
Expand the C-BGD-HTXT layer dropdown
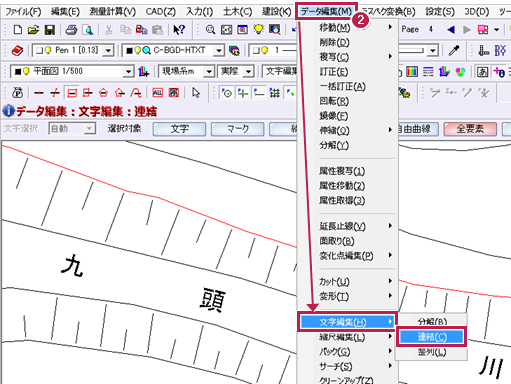pyautogui.click(x=219, y=51)
